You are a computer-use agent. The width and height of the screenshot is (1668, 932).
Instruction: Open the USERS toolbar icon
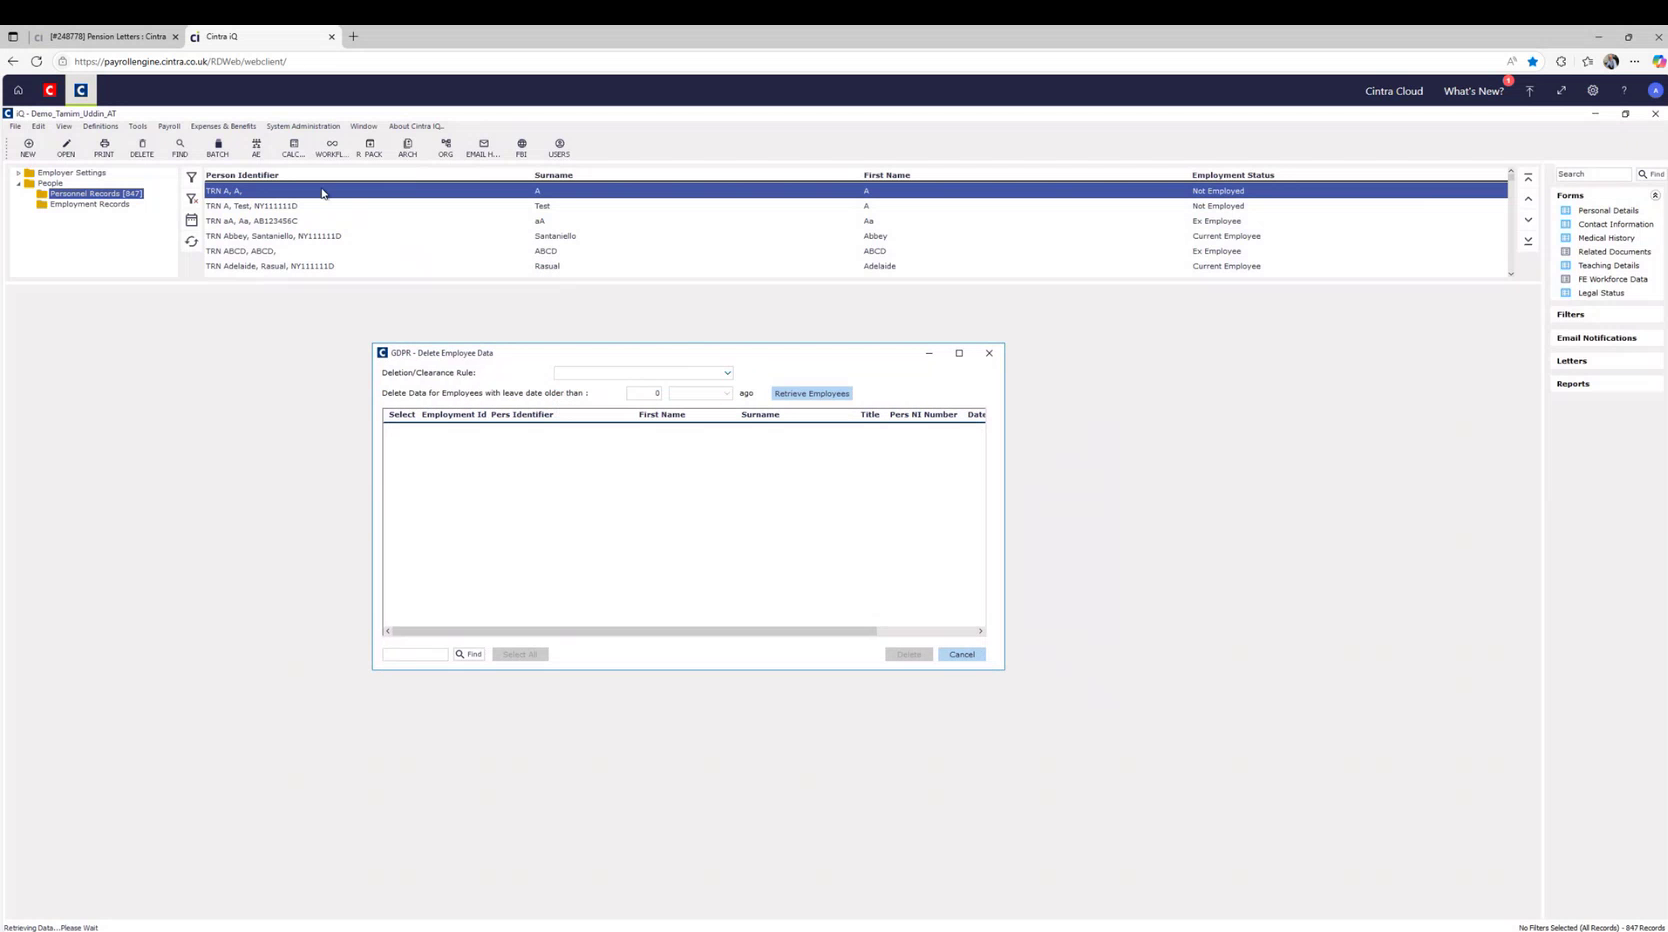point(559,147)
